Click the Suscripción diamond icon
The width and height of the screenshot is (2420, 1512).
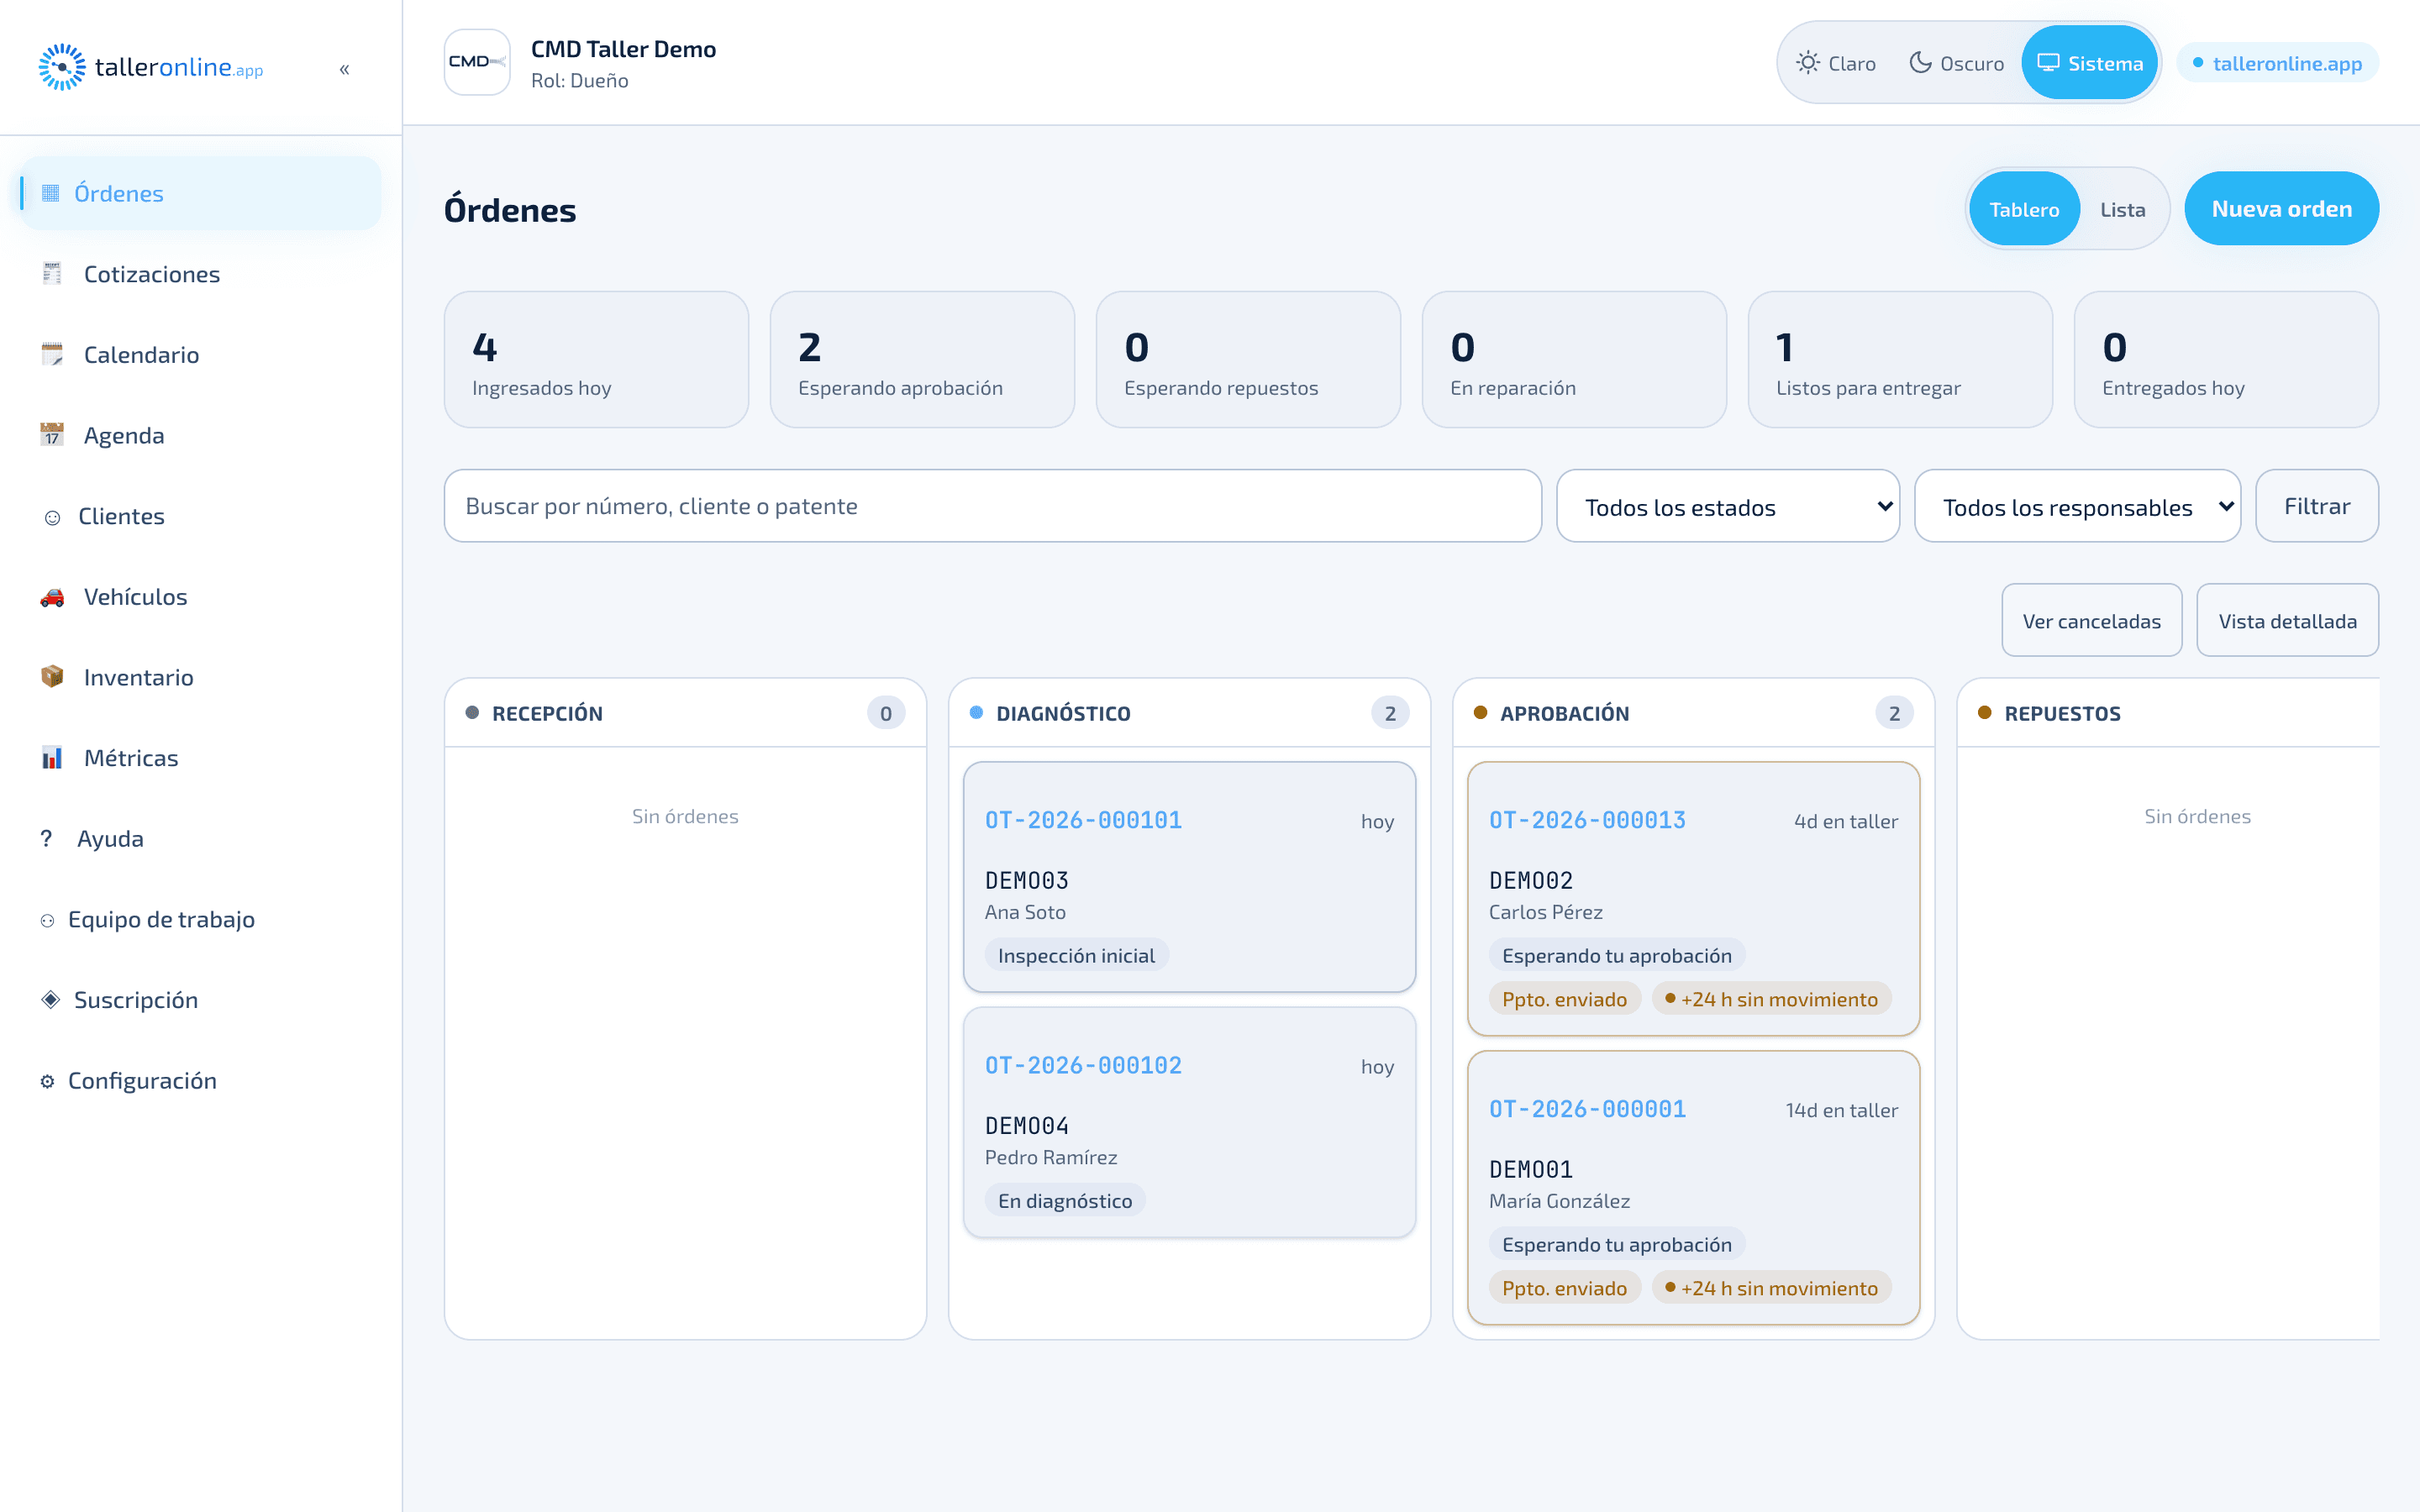(50, 999)
